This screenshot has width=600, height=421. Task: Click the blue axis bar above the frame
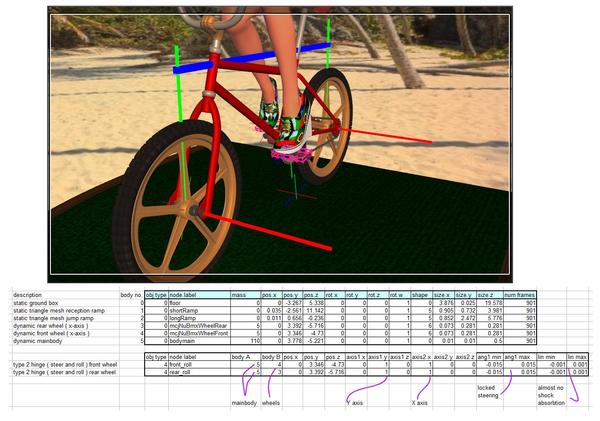tap(251, 58)
